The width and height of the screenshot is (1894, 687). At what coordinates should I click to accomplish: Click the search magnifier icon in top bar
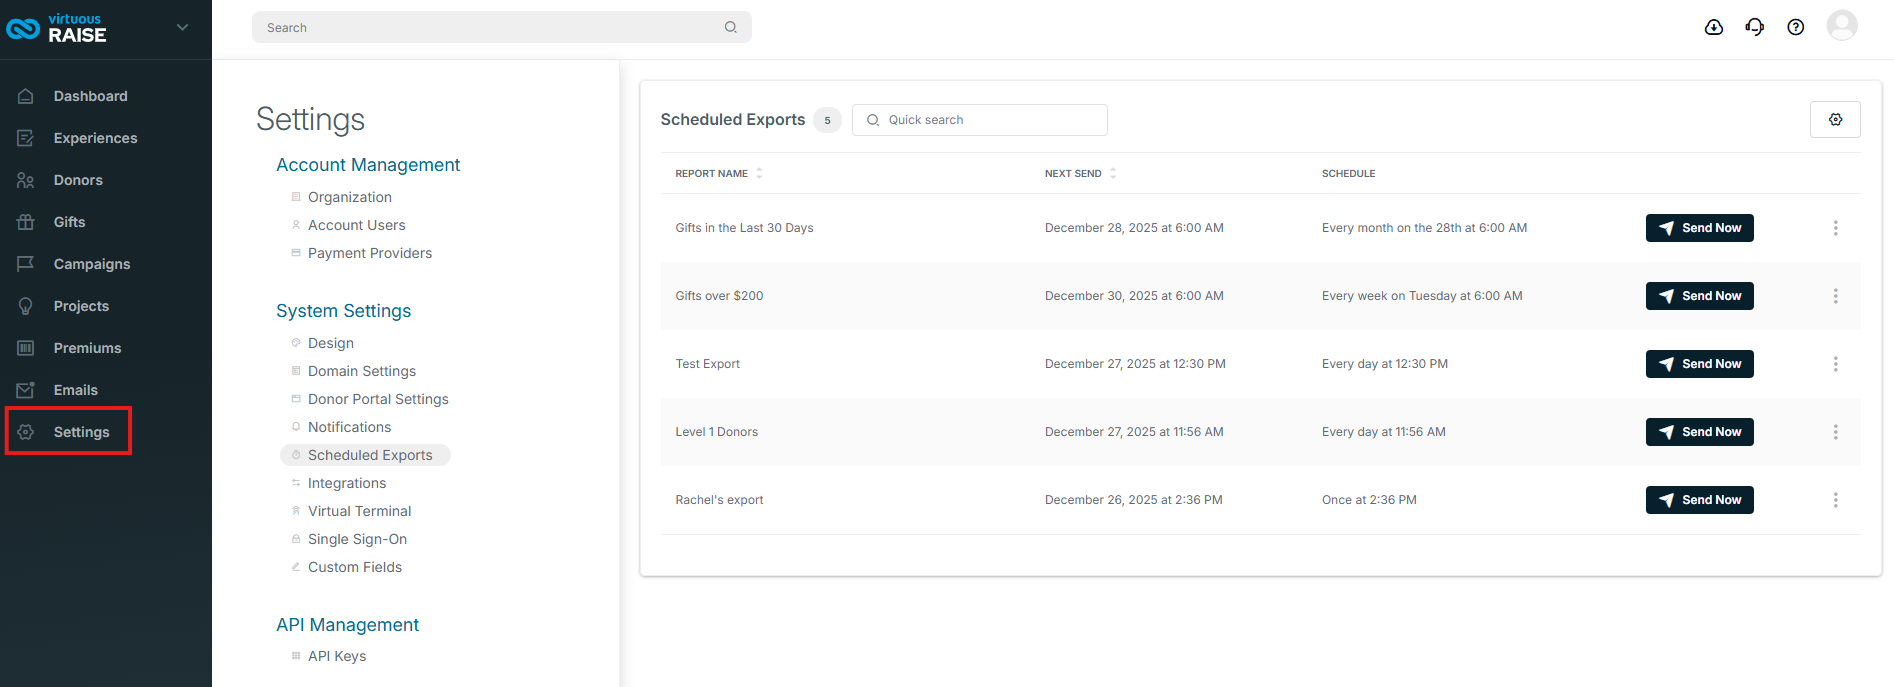click(731, 27)
